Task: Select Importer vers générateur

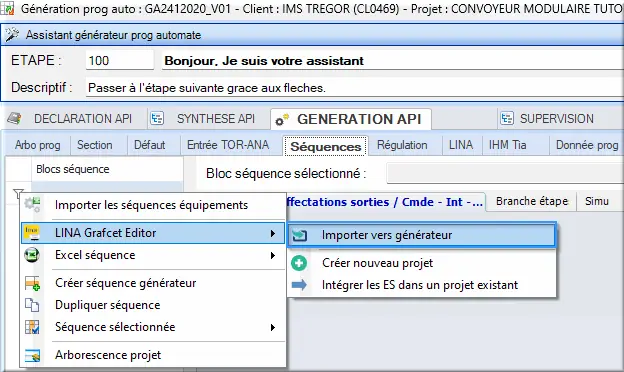Action: click(x=421, y=235)
